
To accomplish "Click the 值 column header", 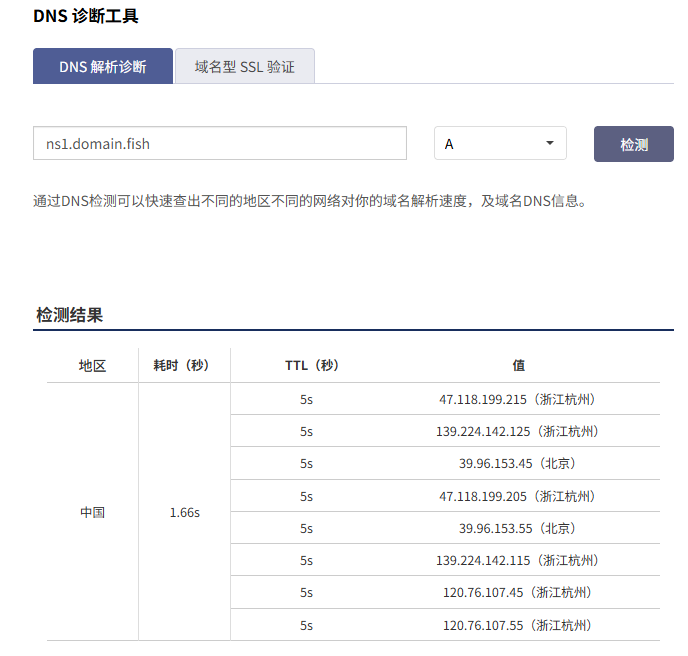I will pyautogui.click(x=518, y=365).
